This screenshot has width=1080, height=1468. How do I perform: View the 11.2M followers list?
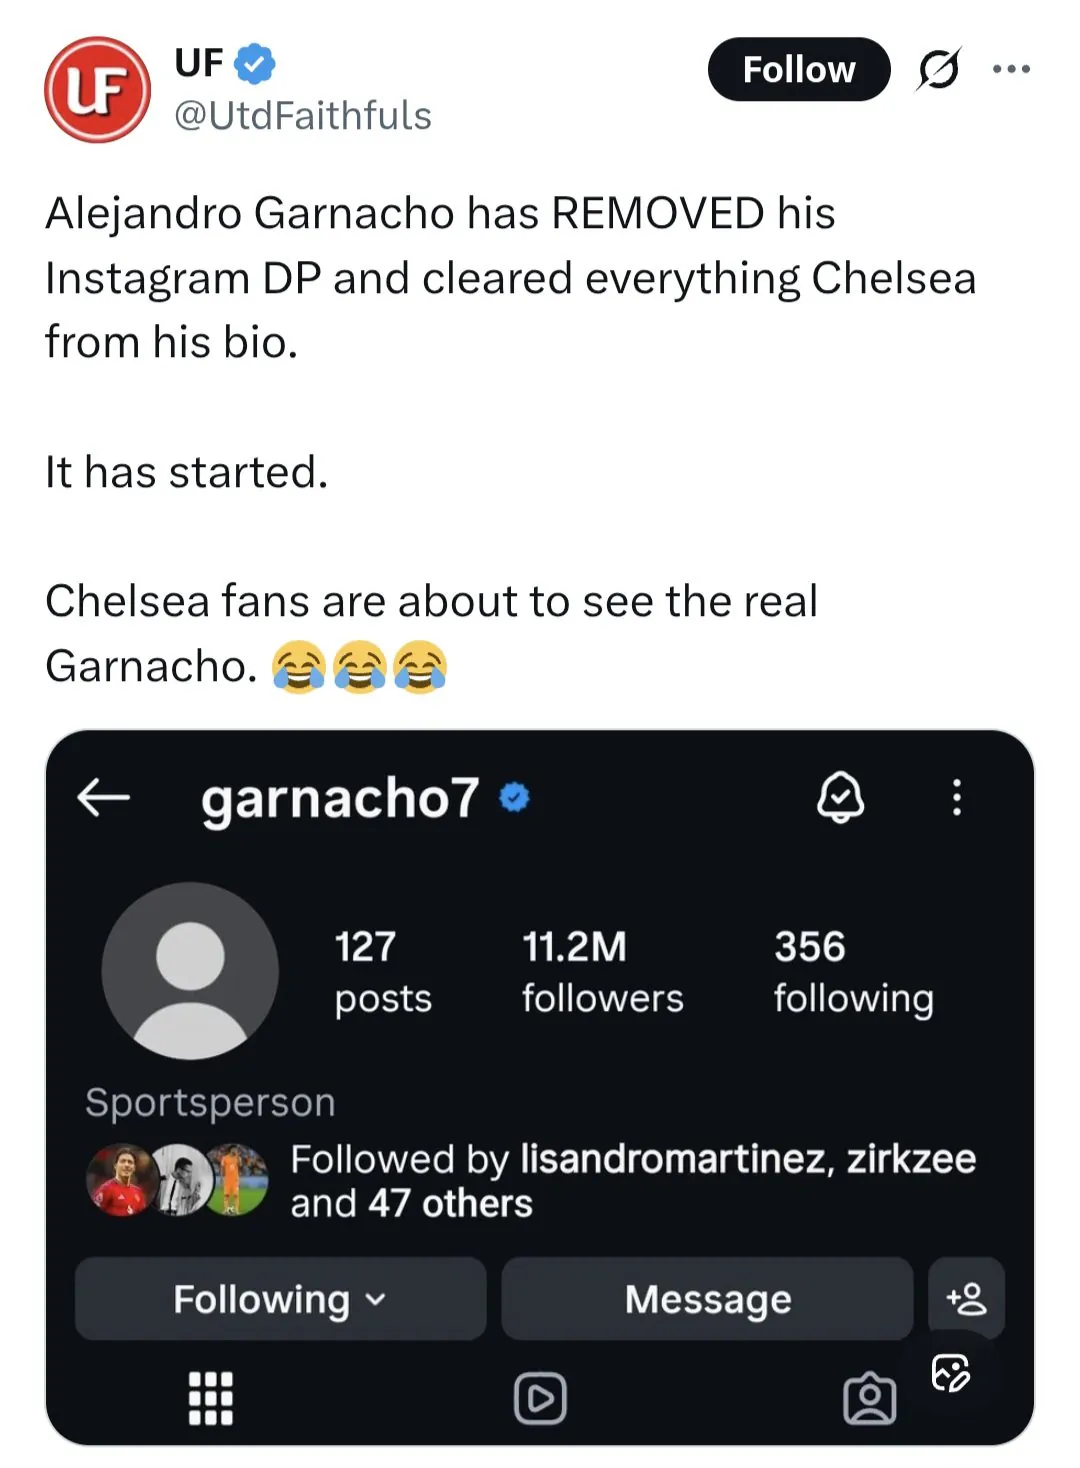click(602, 971)
